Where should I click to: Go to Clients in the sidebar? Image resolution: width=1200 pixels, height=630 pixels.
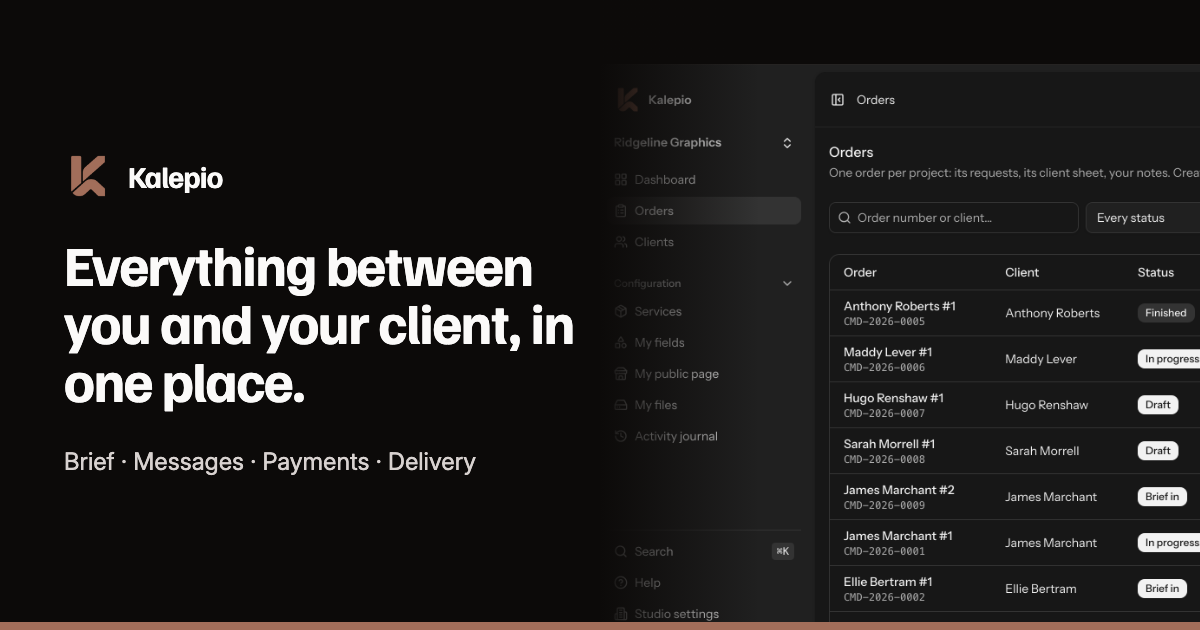[704, 242]
